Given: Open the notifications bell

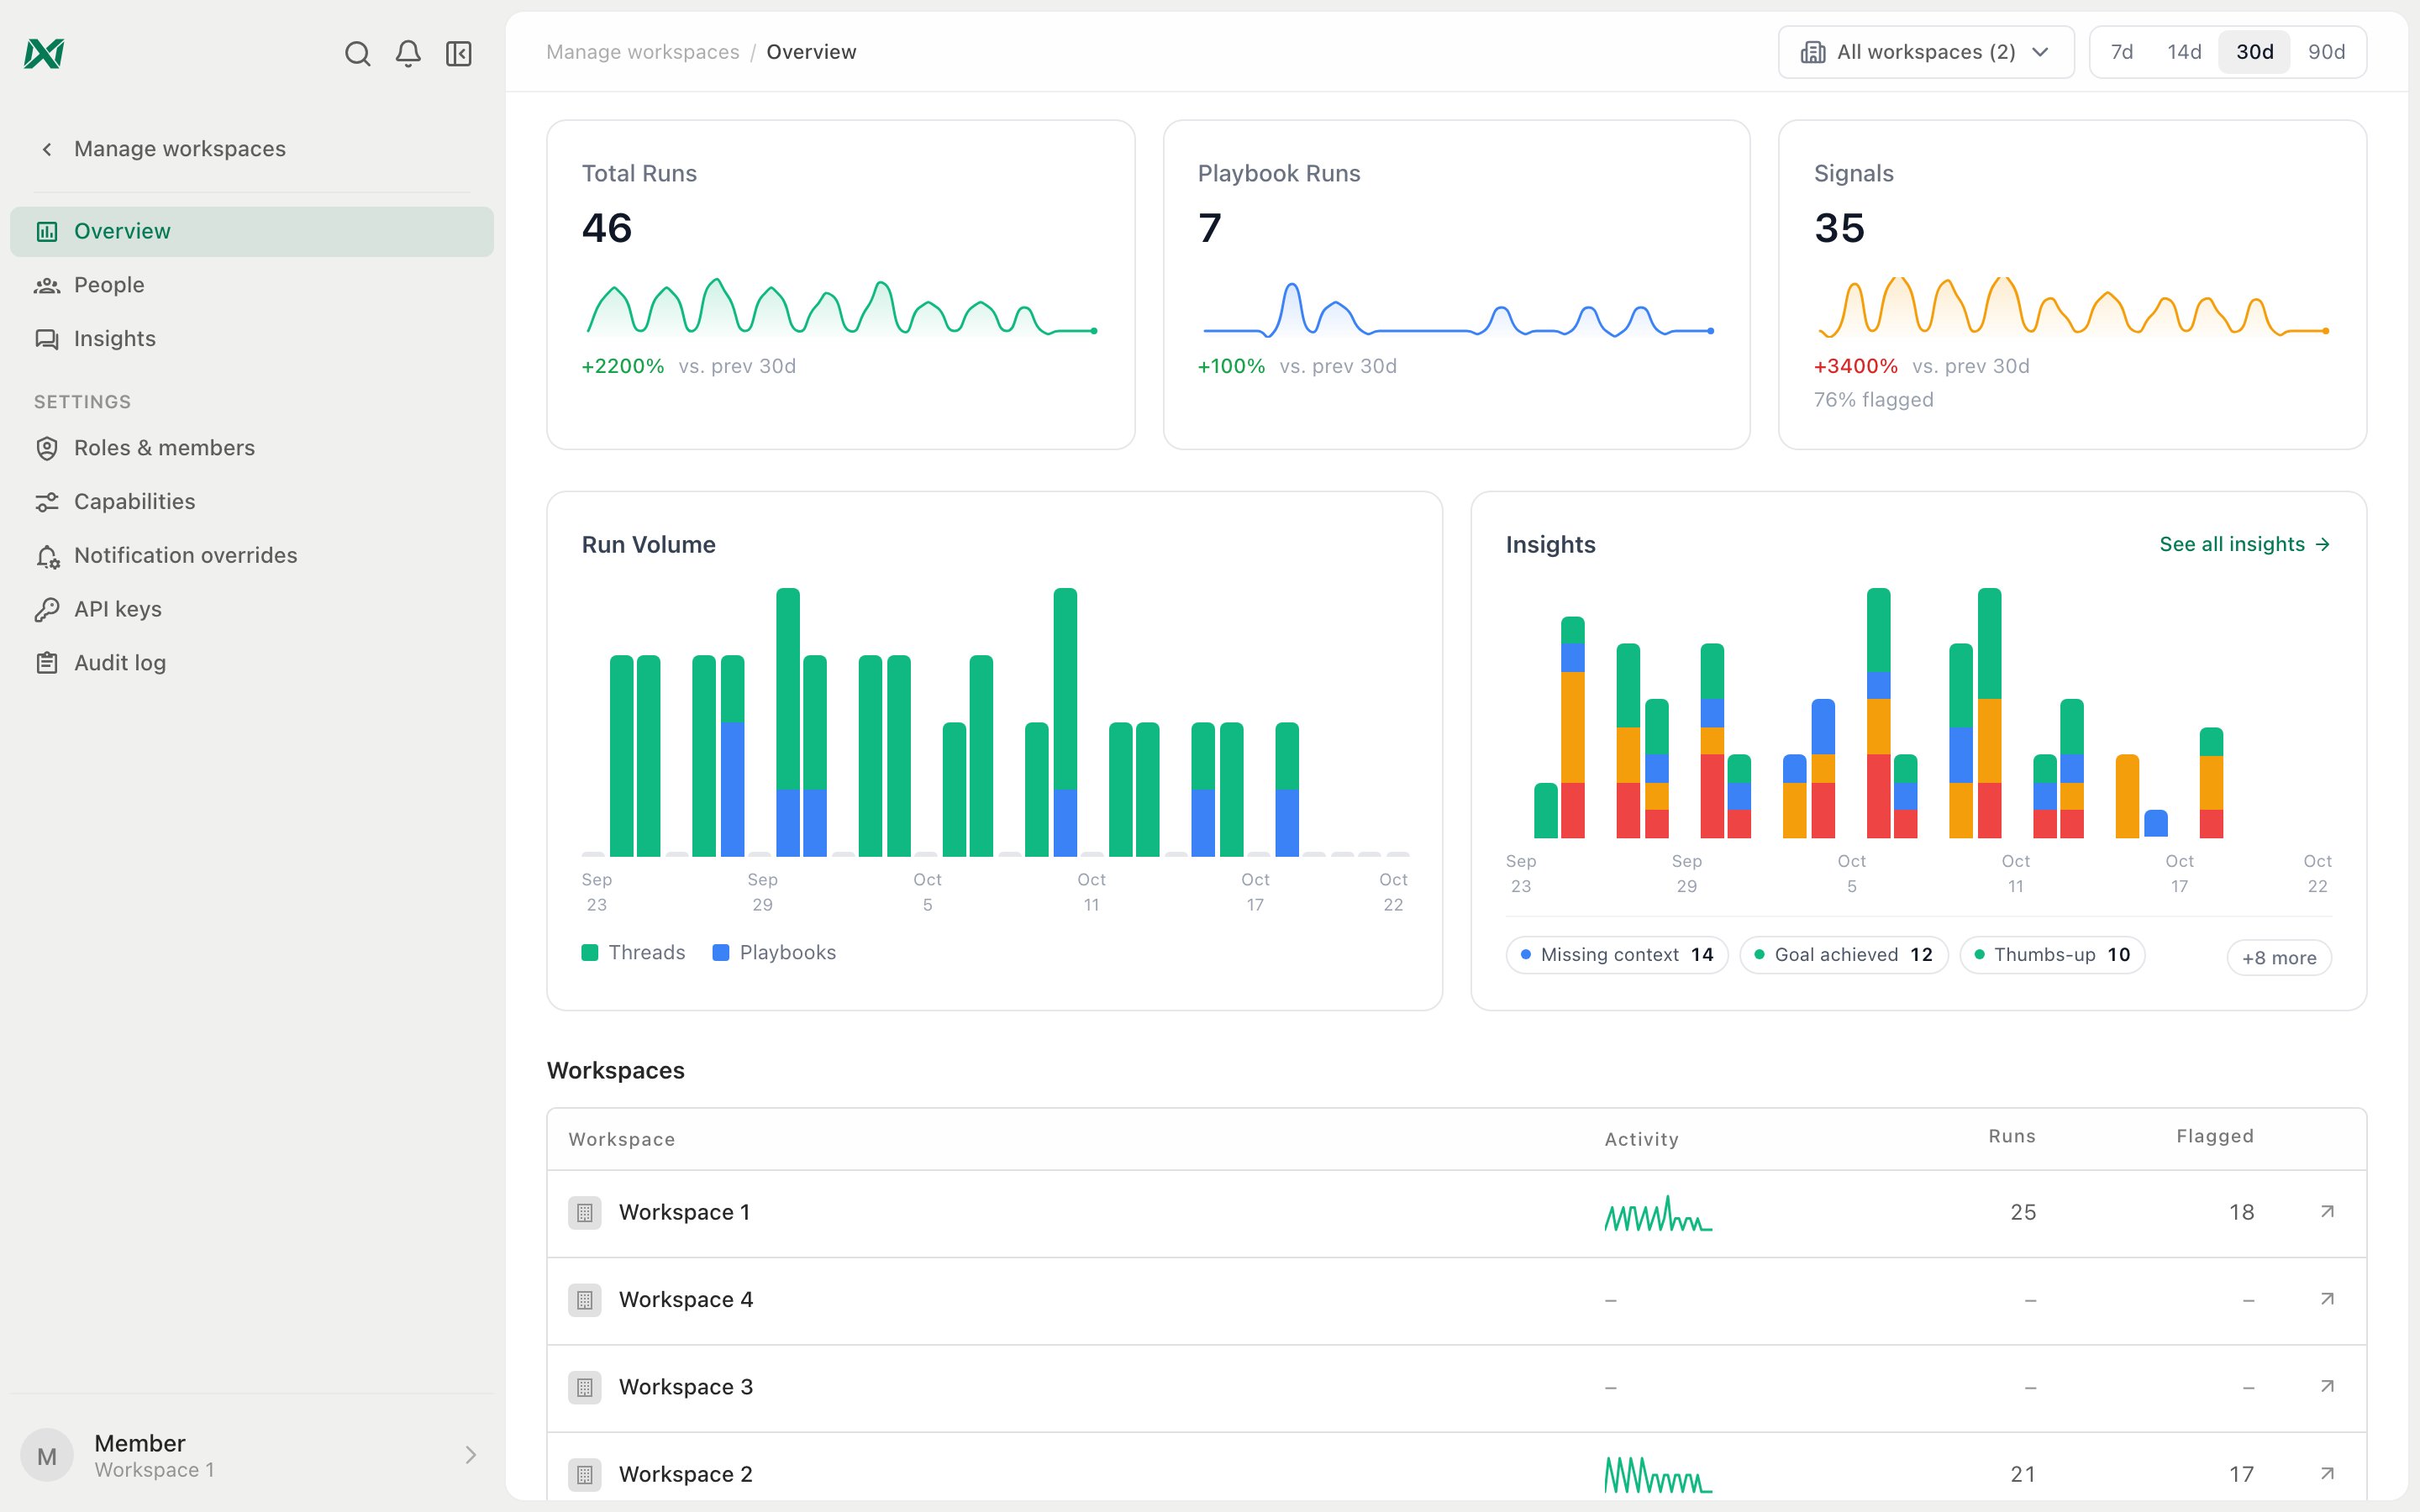Looking at the screenshot, I should pos(408,53).
